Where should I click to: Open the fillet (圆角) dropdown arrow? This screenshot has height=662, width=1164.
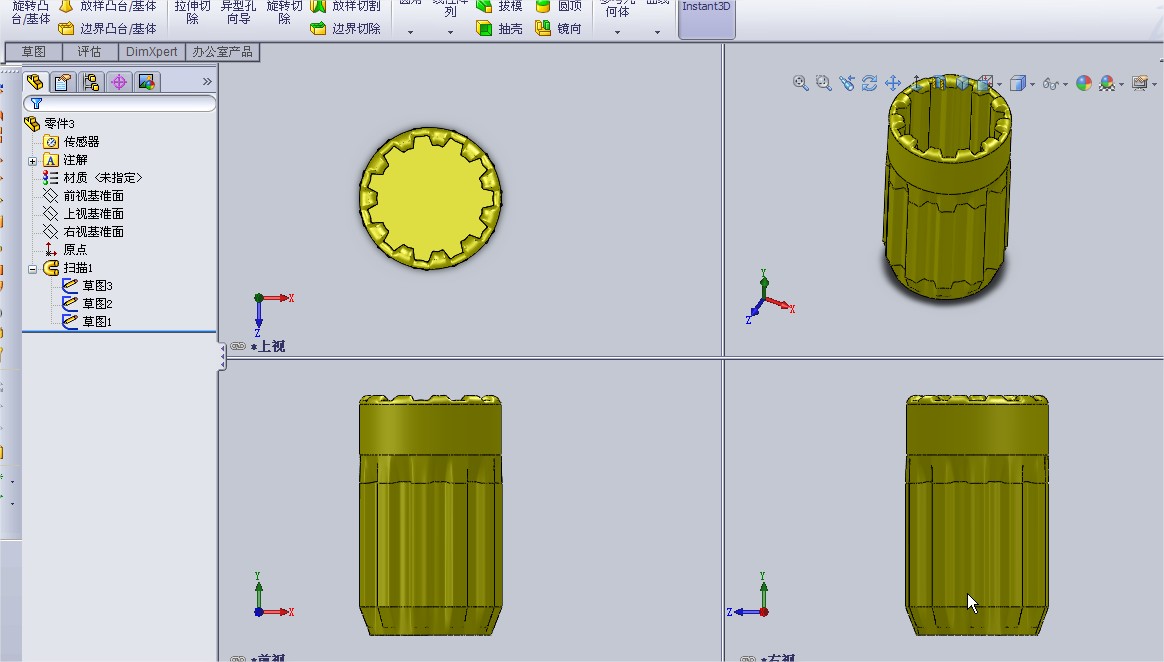pyautogui.click(x=411, y=32)
